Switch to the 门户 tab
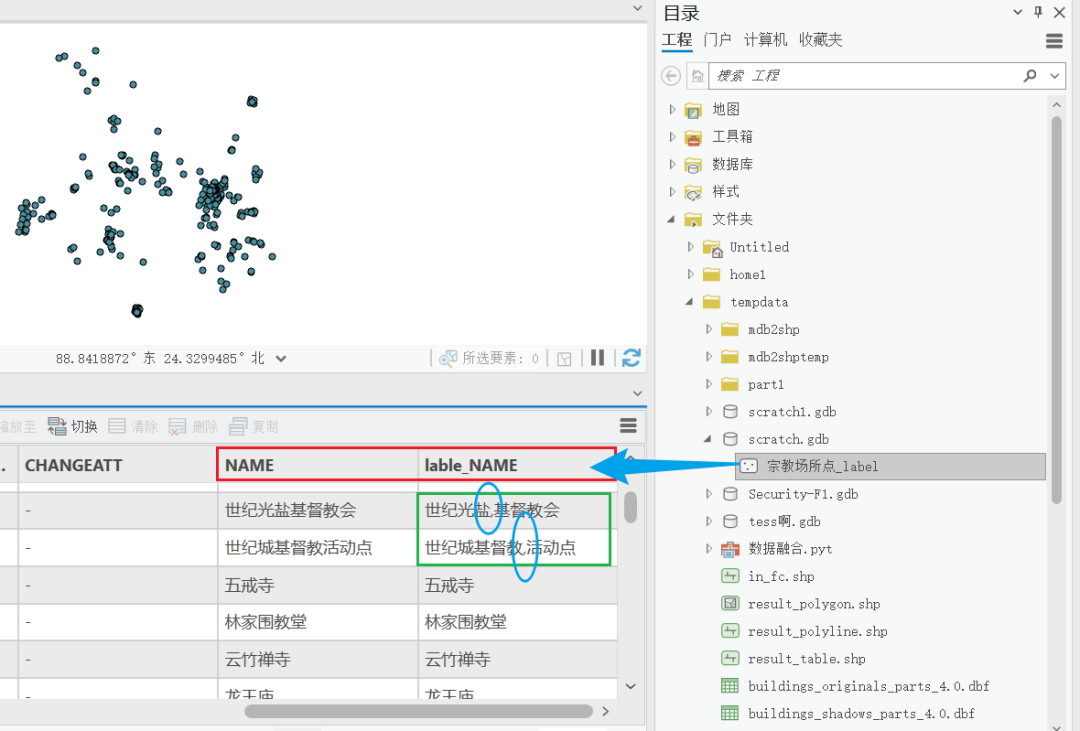The image size is (1080, 731). pos(717,39)
